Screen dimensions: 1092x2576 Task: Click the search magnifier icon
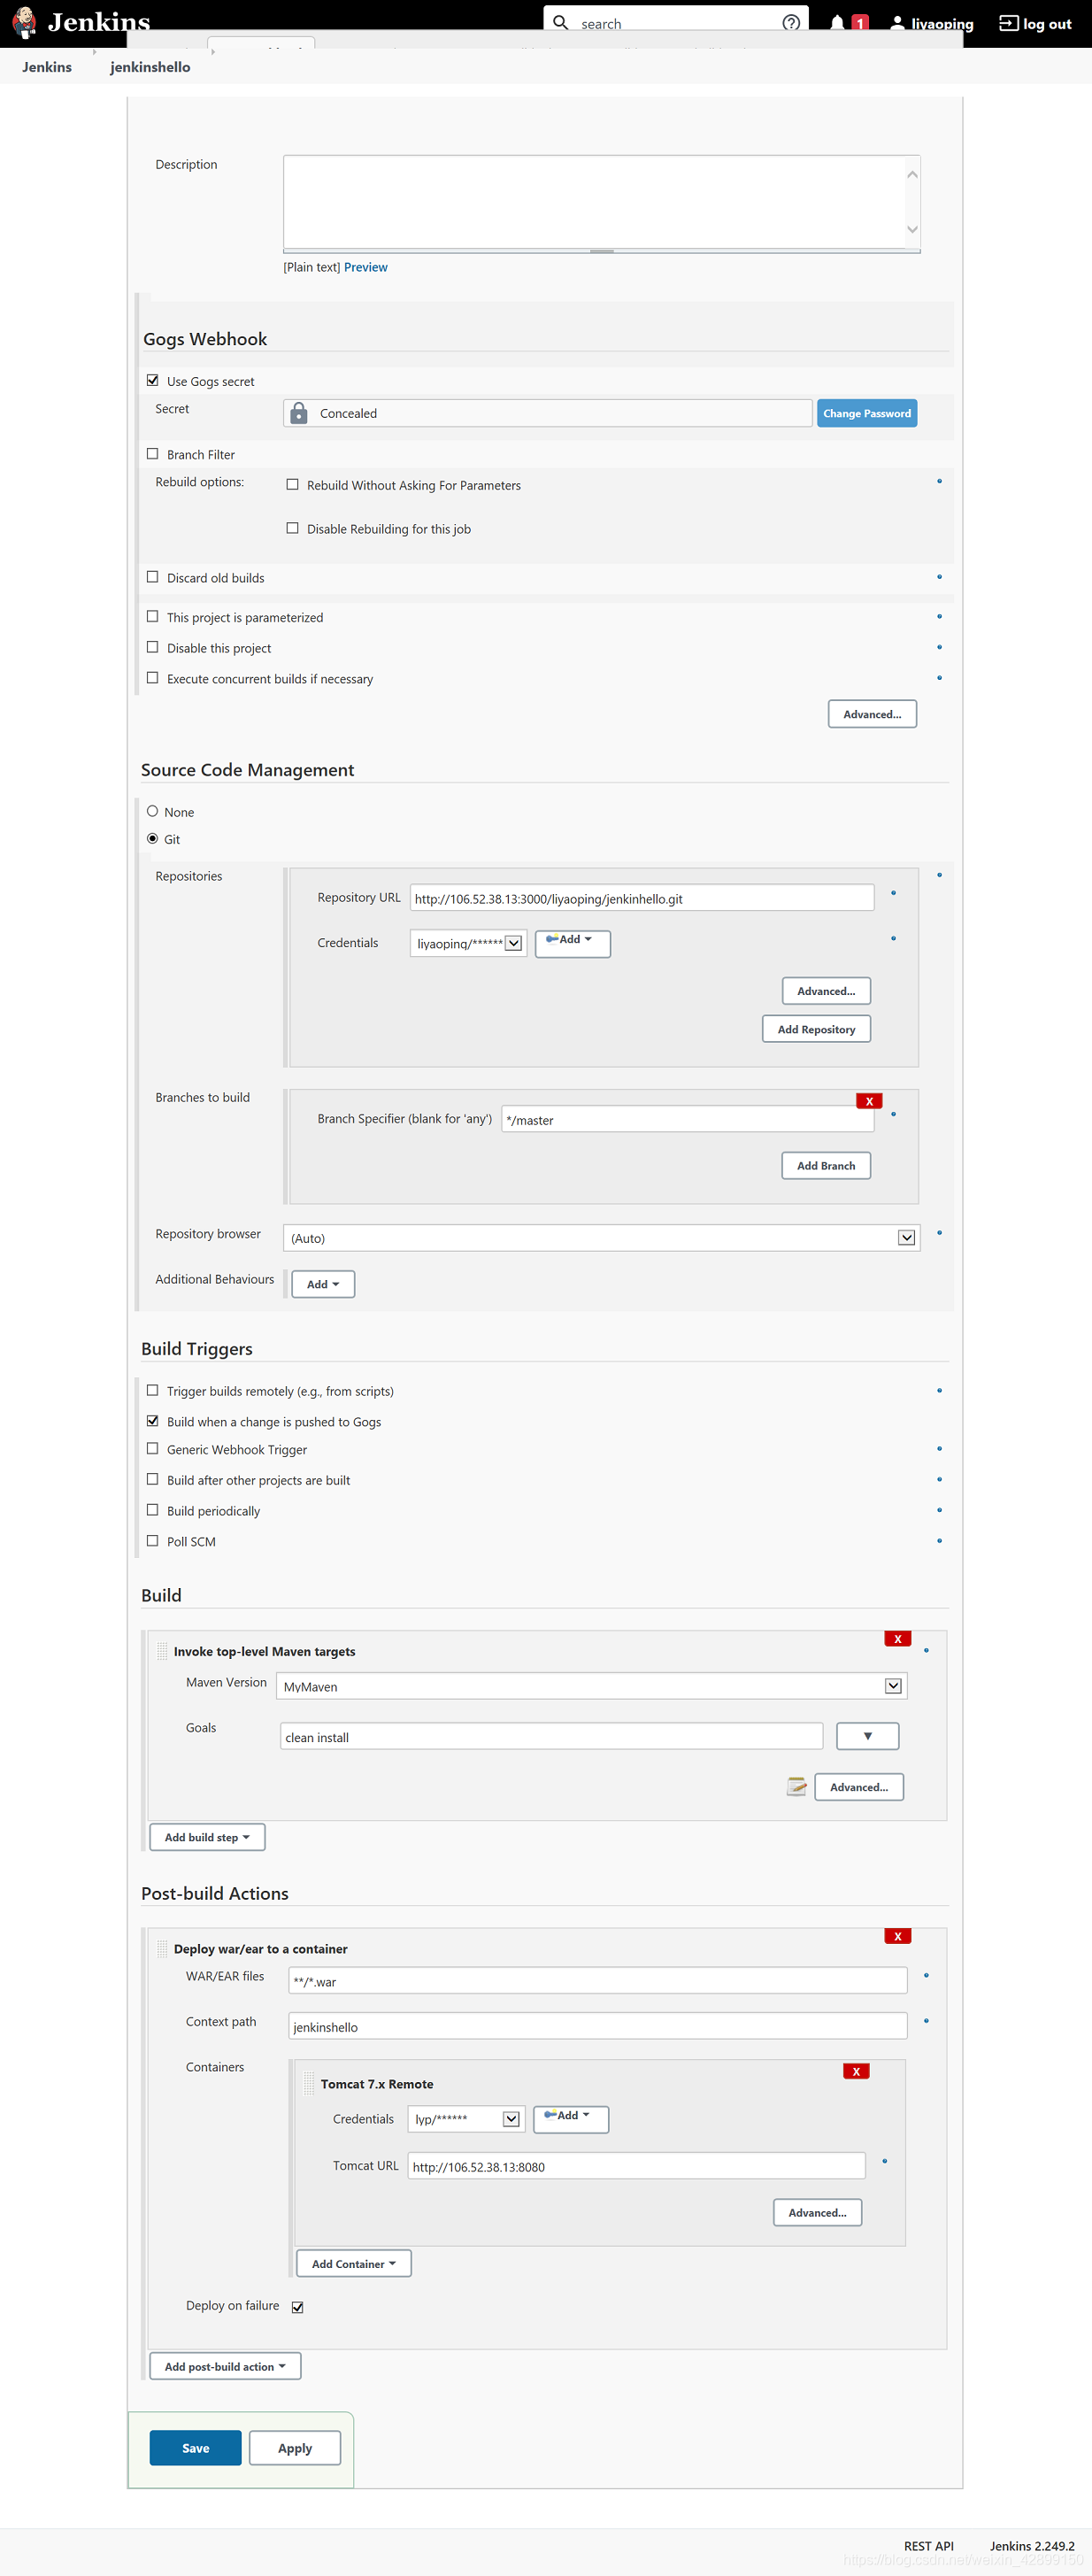(x=561, y=22)
